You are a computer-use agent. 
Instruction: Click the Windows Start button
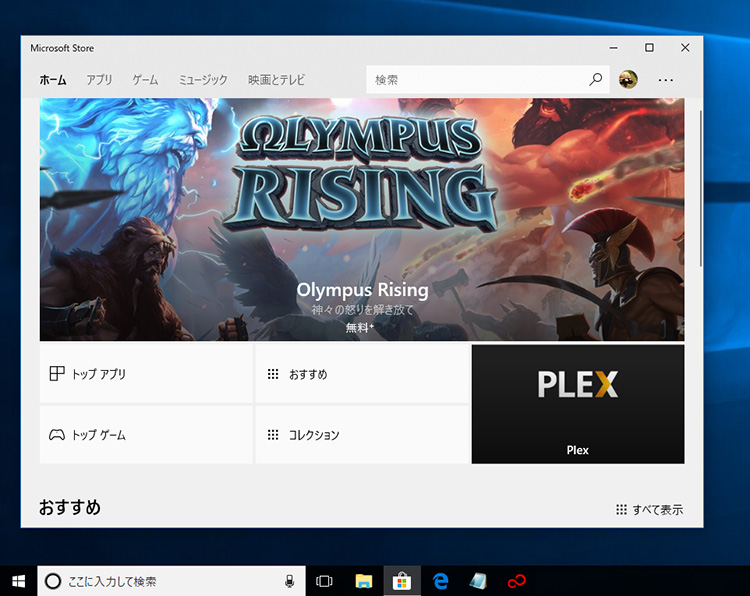[18, 581]
